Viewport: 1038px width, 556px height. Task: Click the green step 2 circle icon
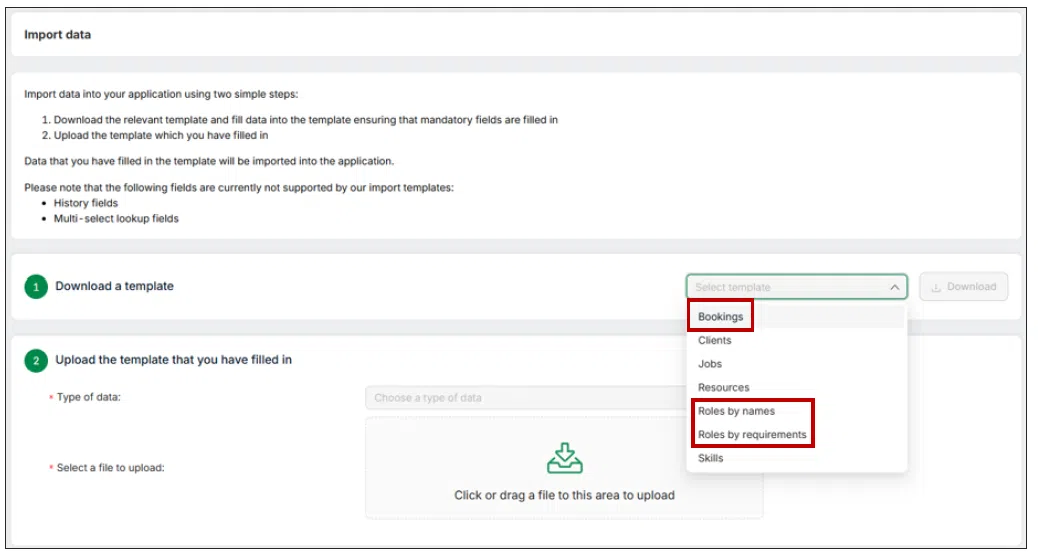click(x=36, y=361)
